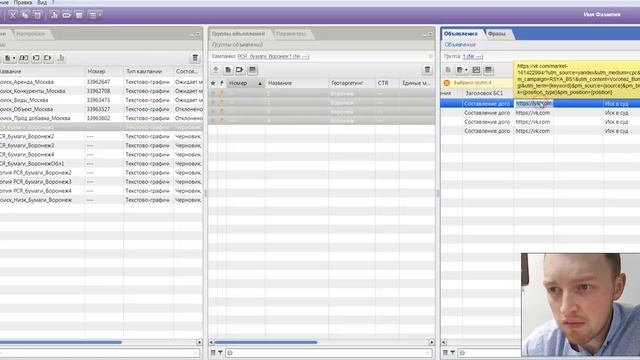Click the table icon in the purple top toolbar
Viewport: 640px width, 360px height.
coord(79,15)
